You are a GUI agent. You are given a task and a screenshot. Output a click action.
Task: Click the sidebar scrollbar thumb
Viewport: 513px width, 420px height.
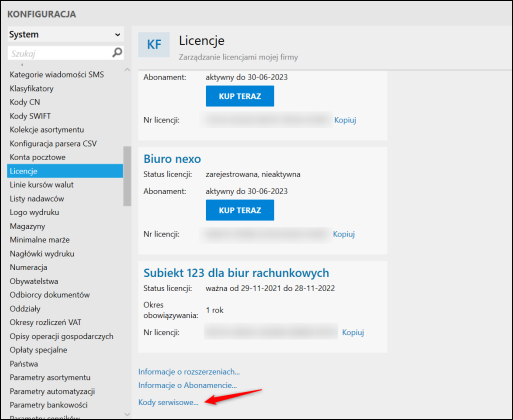(127, 176)
